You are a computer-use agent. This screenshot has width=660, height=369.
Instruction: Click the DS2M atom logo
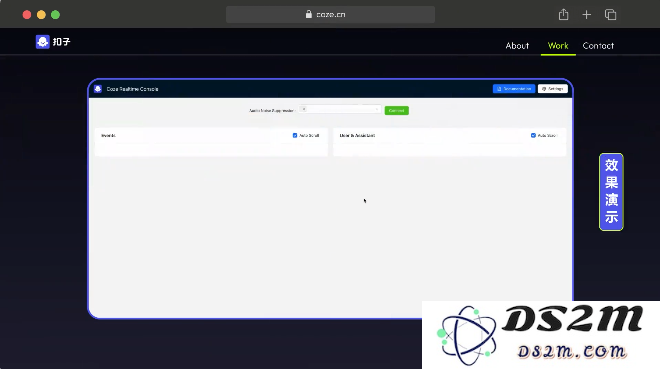(466, 335)
